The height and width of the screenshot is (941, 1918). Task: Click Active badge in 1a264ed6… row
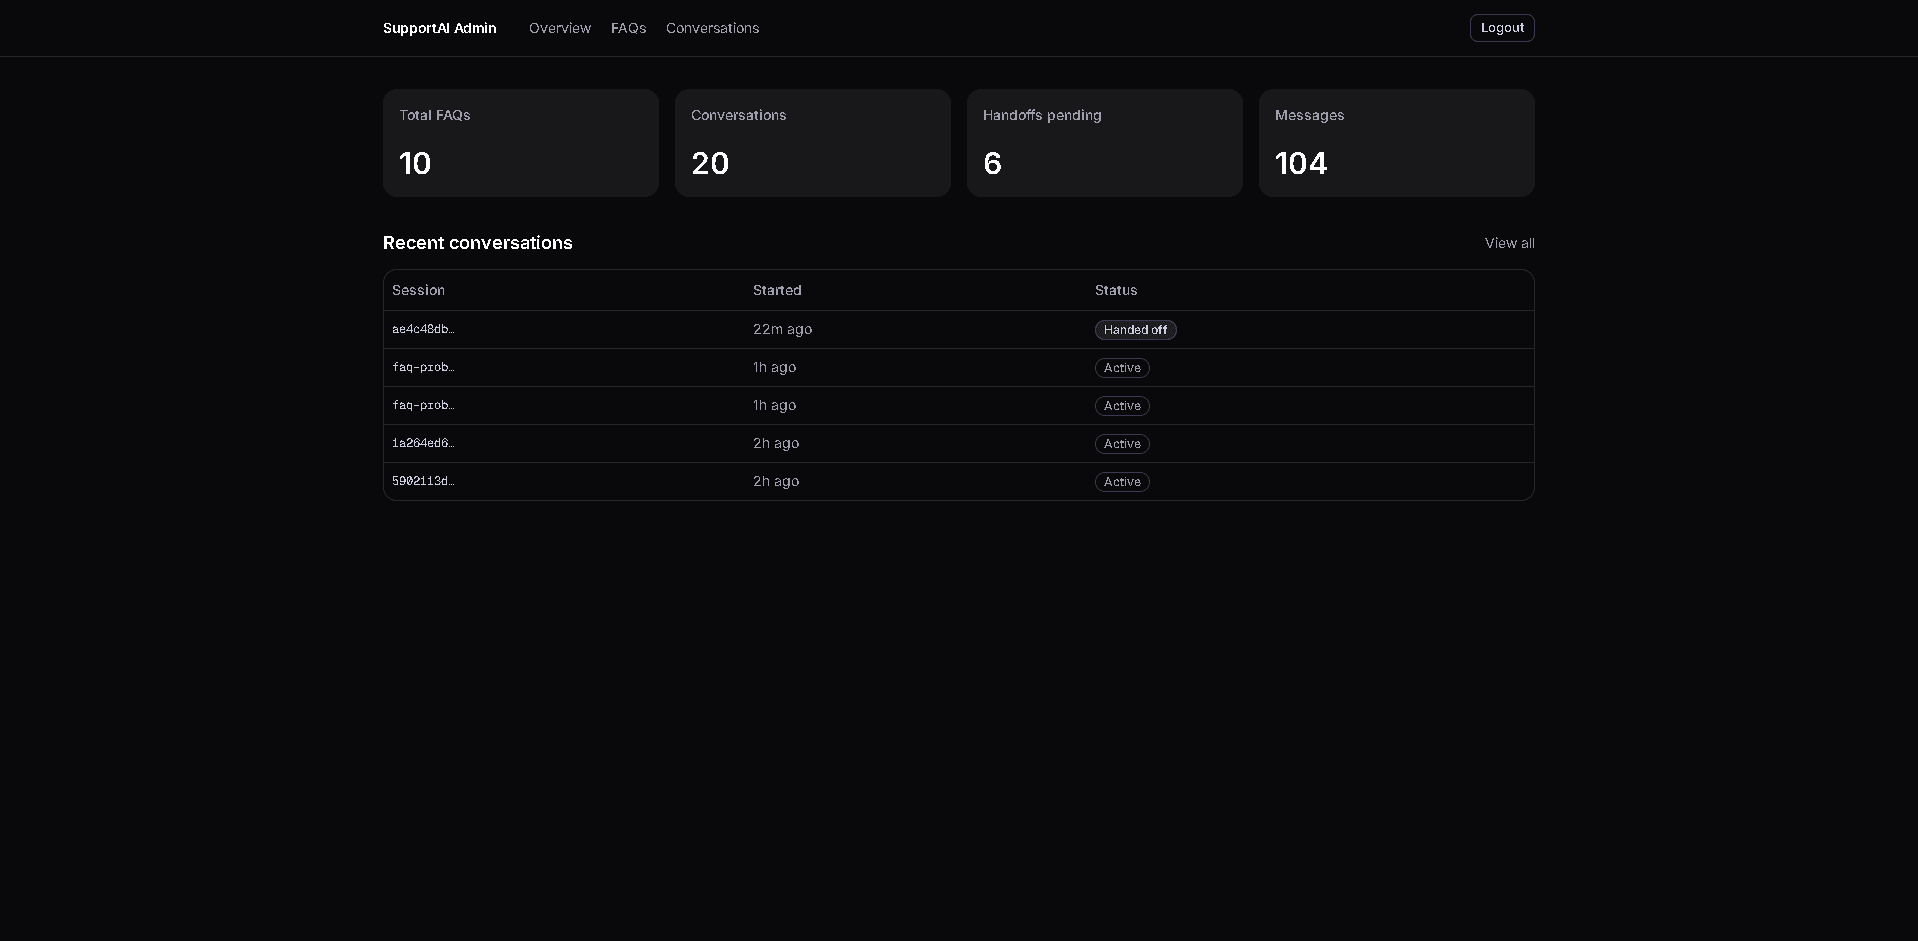tap(1122, 444)
